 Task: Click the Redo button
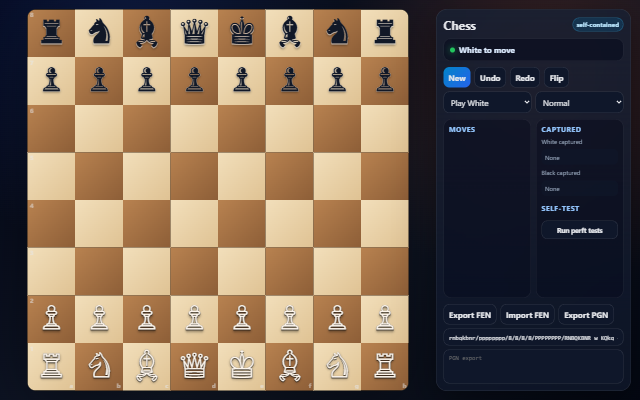tap(525, 78)
